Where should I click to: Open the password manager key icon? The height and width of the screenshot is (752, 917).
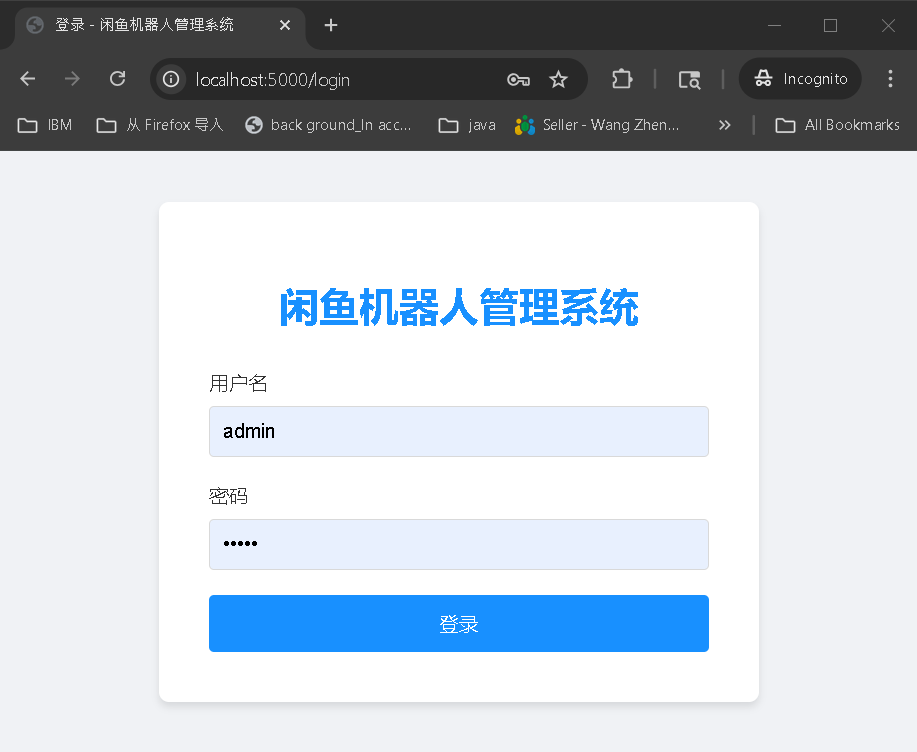[x=518, y=78]
